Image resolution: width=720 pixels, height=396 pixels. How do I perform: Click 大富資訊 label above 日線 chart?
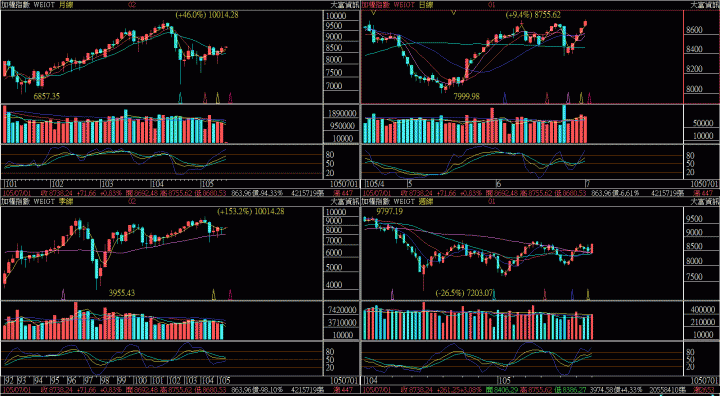pyautogui.click(x=705, y=5)
